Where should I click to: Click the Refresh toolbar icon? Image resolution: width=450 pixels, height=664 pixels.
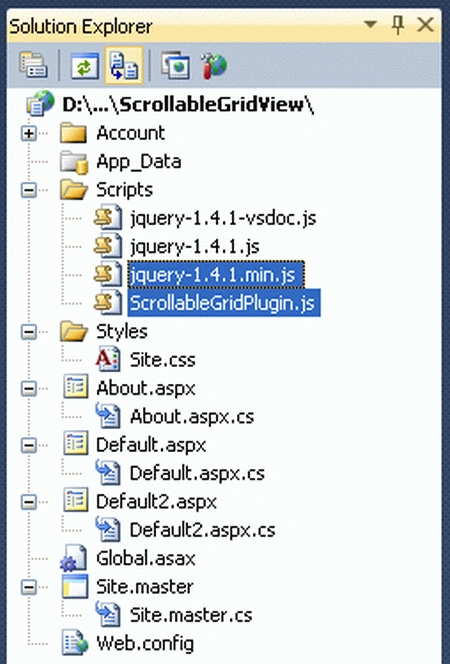click(x=84, y=66)
